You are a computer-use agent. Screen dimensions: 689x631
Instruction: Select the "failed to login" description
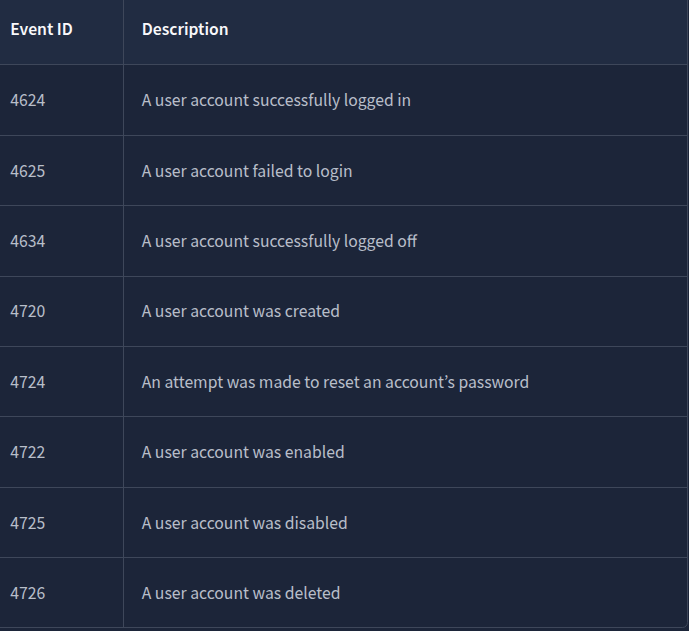pos(247,171)
